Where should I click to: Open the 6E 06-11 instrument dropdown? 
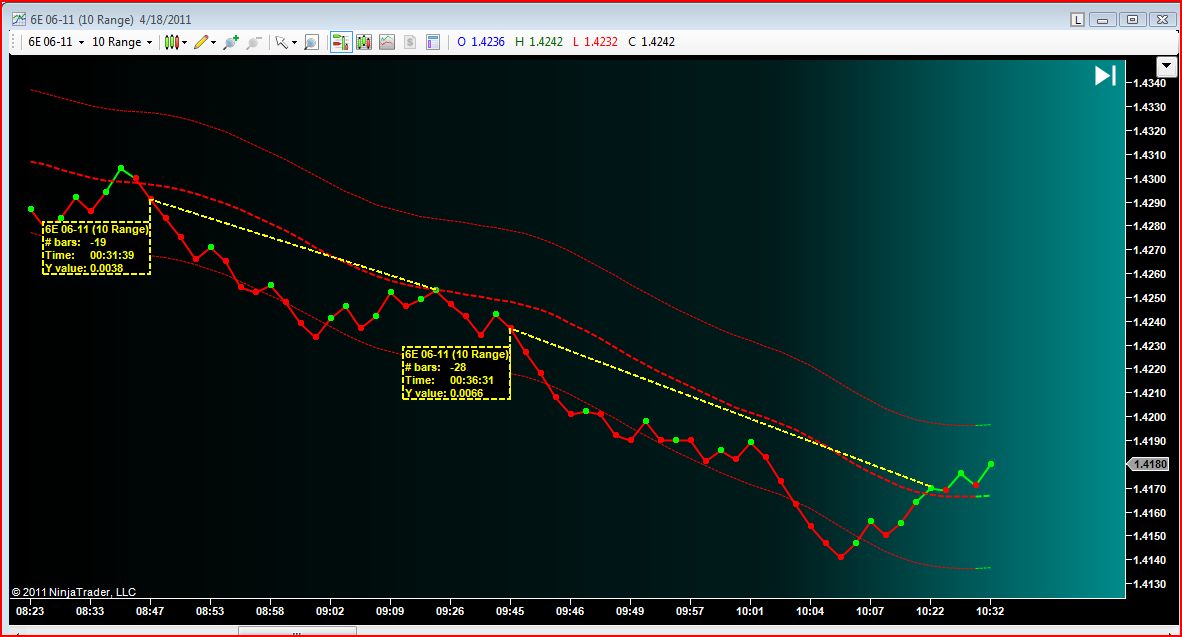[x=56, y=42]
